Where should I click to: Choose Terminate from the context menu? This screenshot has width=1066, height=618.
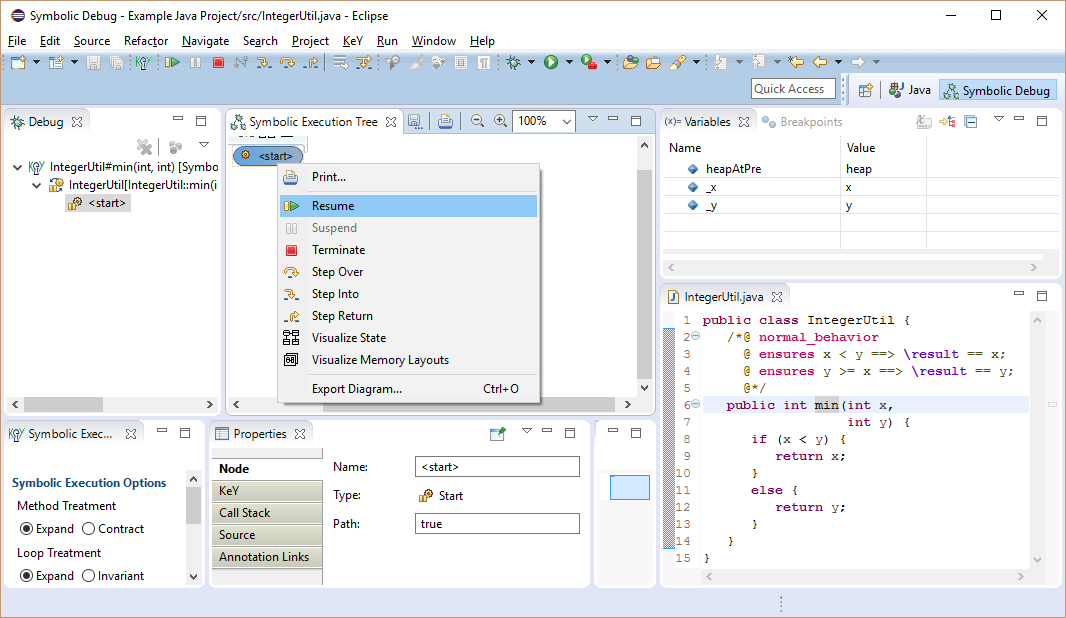point(409,250)
